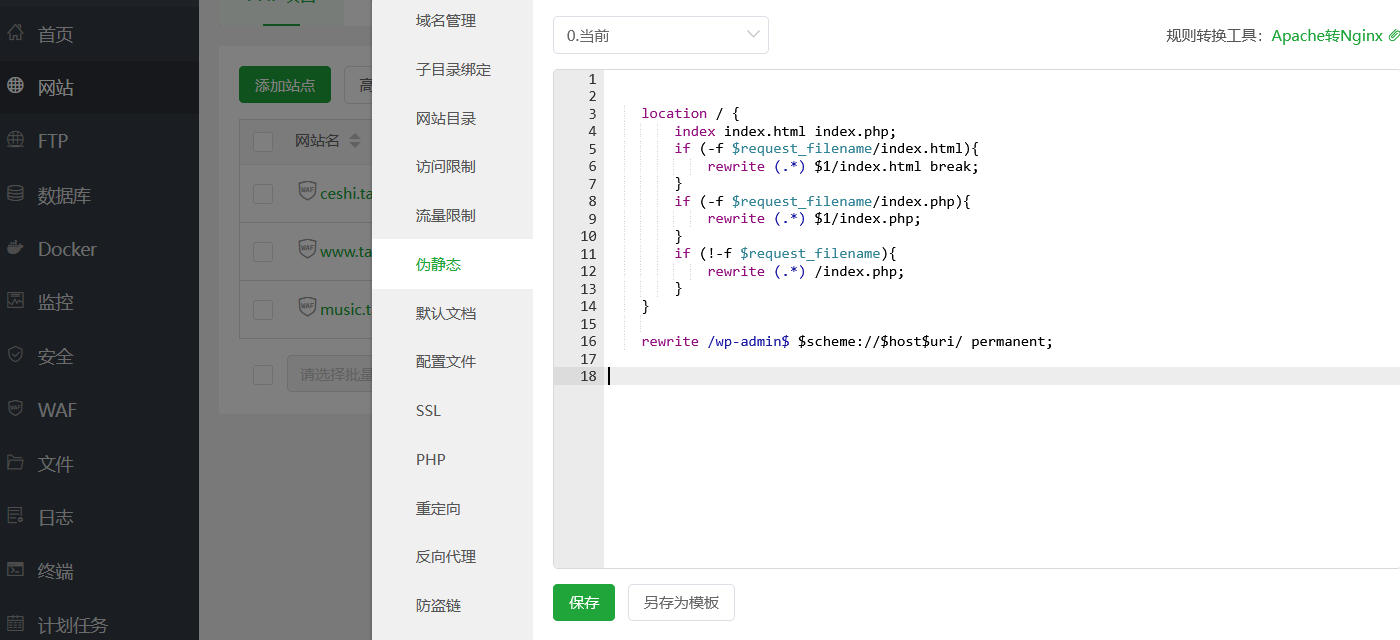Screen dimensions: 1400x640
Task: Click the WAF shield icon in sidebar
Action: click(x=16, y=408)
